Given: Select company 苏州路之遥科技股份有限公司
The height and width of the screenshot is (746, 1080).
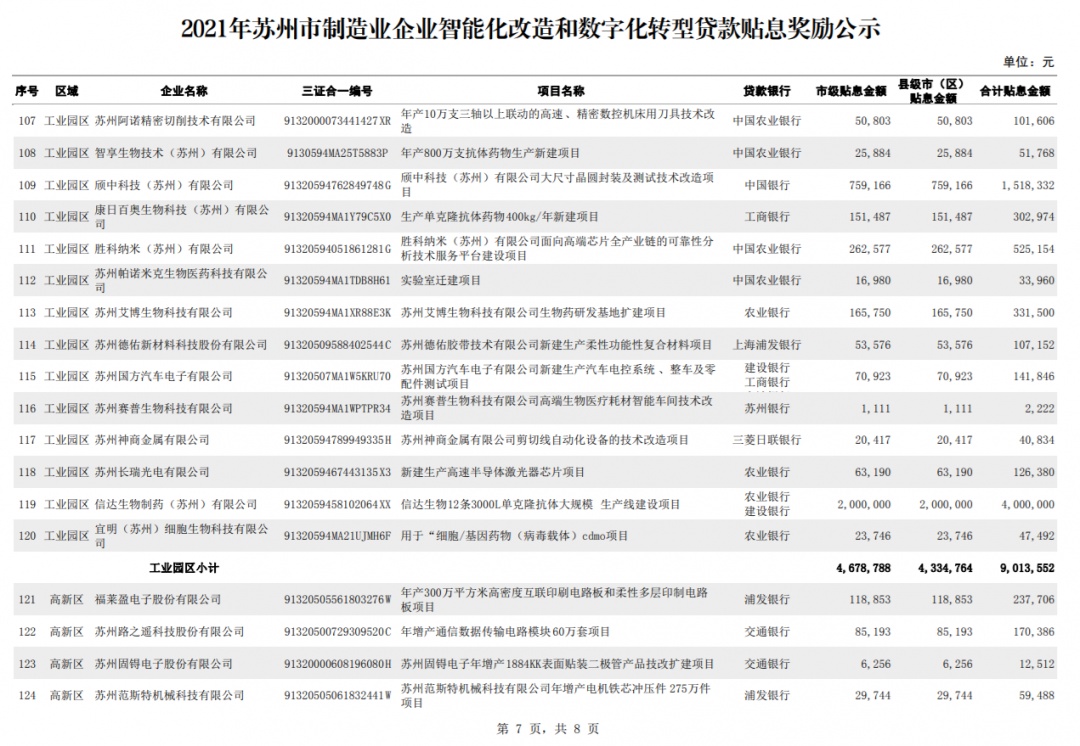Looking at the screenshot, I should point(169,632).
